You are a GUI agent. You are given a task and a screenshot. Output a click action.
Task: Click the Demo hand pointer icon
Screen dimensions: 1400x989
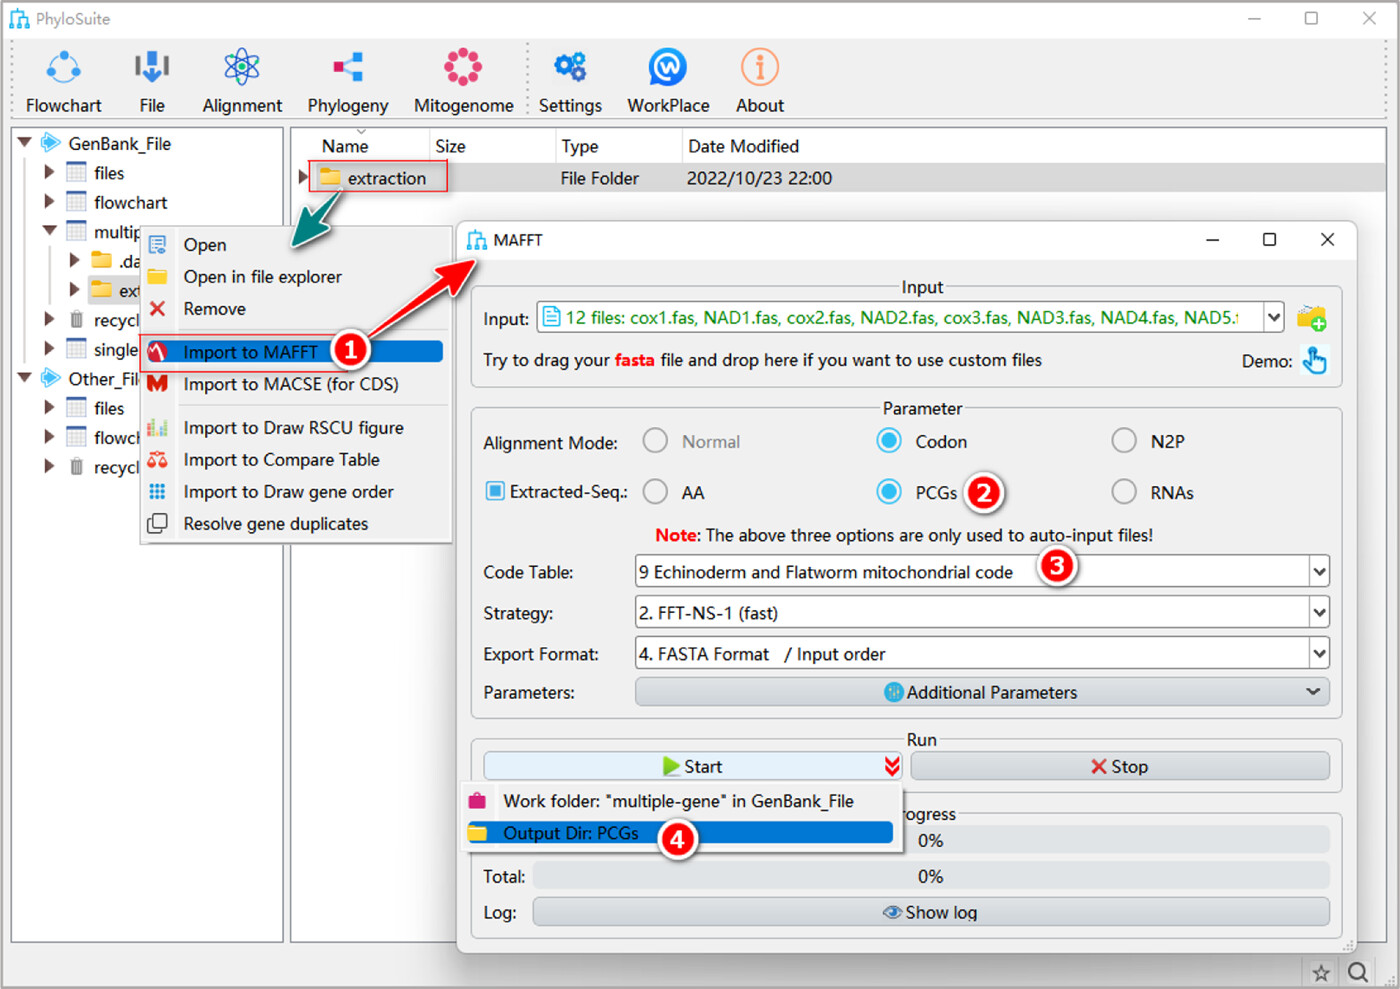point(1315,360)
